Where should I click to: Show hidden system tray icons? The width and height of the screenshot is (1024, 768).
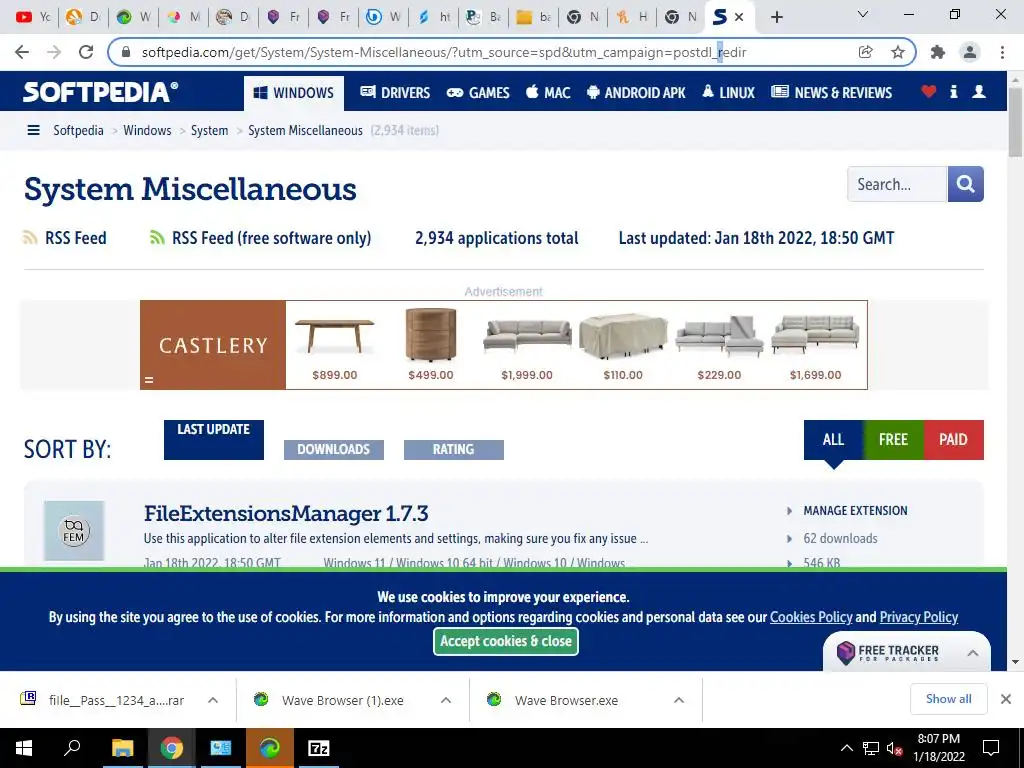click(846, 748)
